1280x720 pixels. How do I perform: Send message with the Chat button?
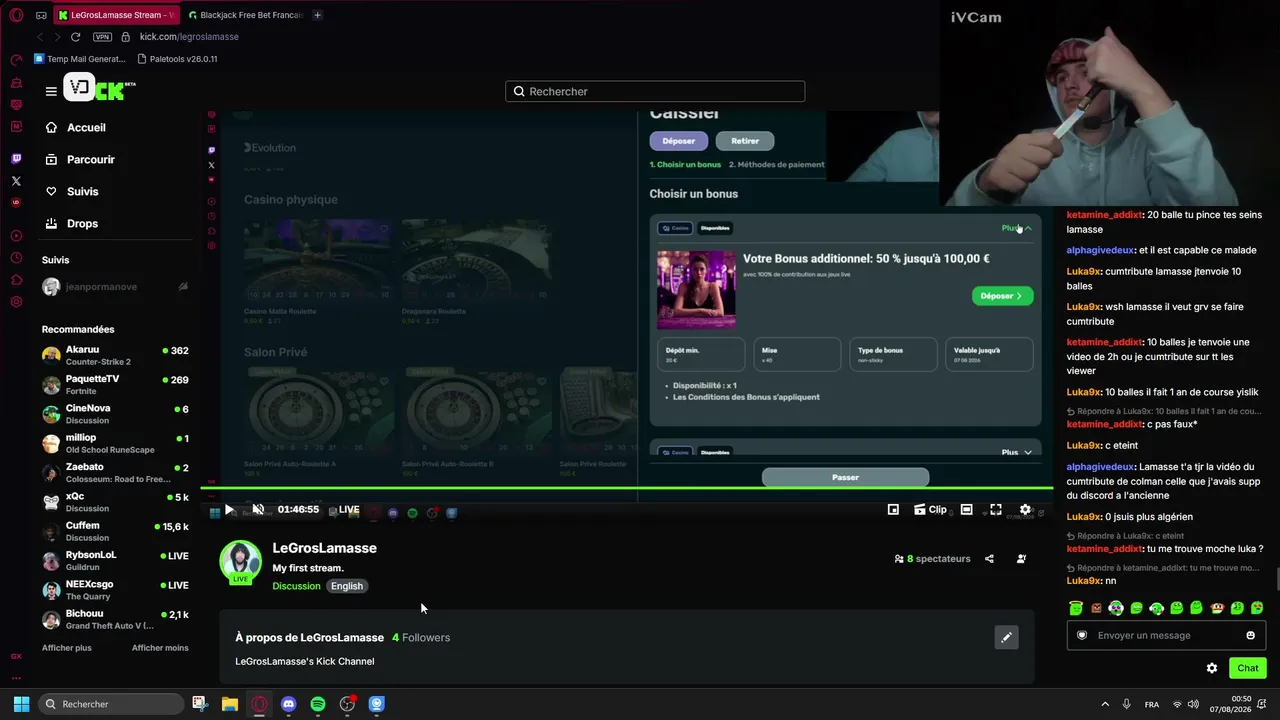[1248, 668]
